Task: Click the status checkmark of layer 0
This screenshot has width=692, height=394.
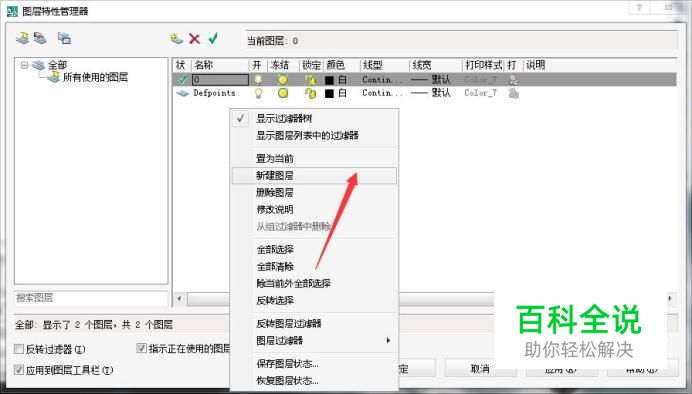Action: pos(182,80)
